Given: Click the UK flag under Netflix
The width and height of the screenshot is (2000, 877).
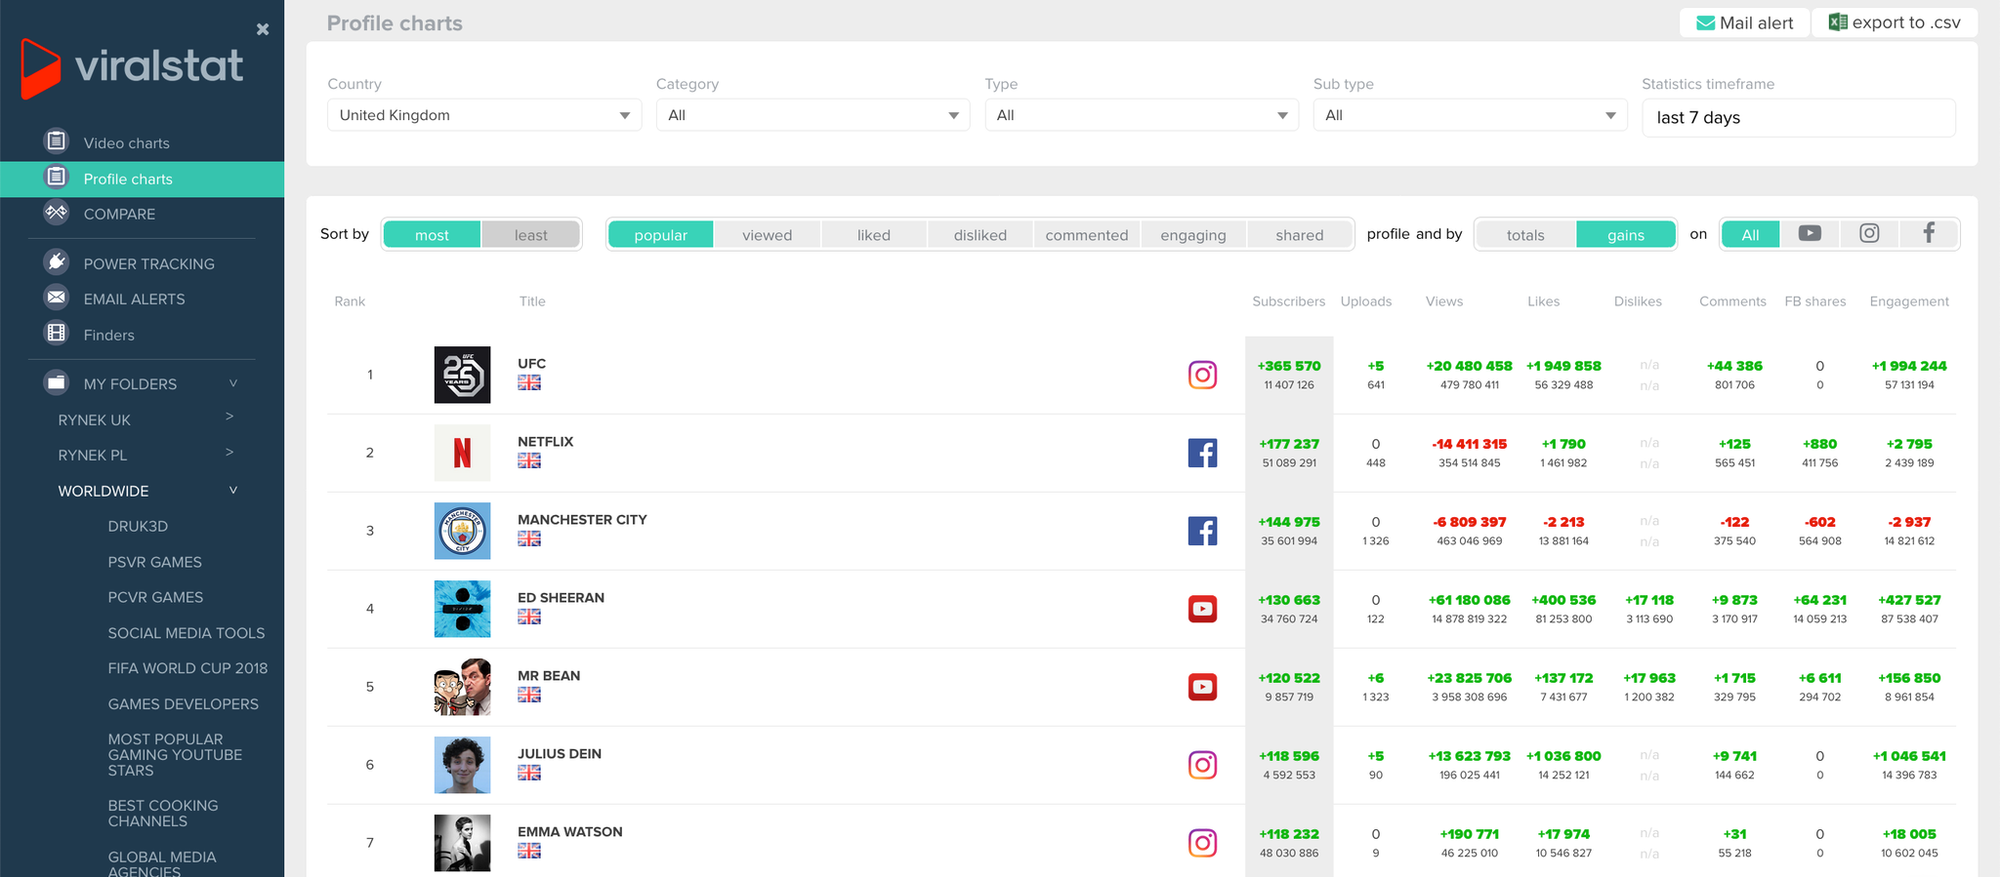Looking at the screenshot, I should coord(529,461).
